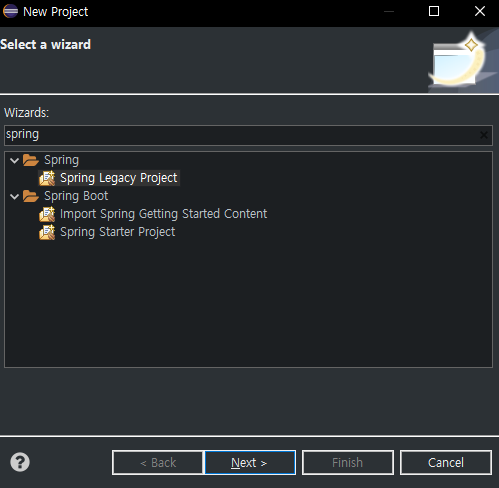The height and width of the screenshot is (488, 499).
Task: Click the Back button
Action: [x=158, y=463]
